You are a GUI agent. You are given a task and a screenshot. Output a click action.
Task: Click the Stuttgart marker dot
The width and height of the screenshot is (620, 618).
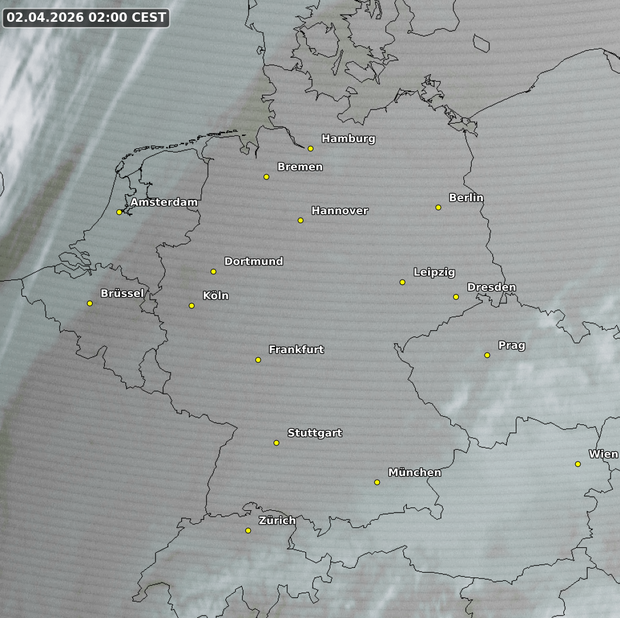[x=277, y=443]
